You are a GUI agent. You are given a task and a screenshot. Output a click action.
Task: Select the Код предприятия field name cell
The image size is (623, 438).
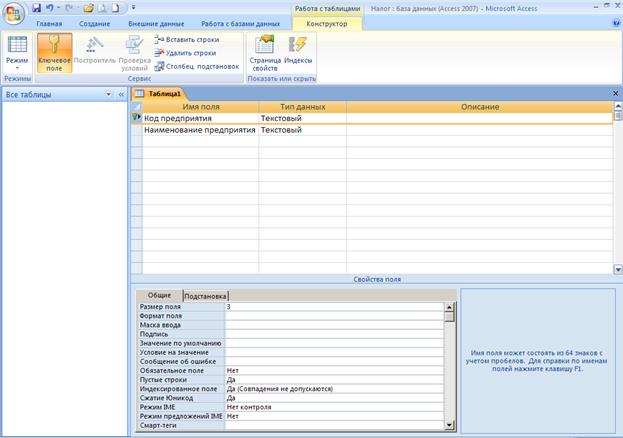click(201, 118)
